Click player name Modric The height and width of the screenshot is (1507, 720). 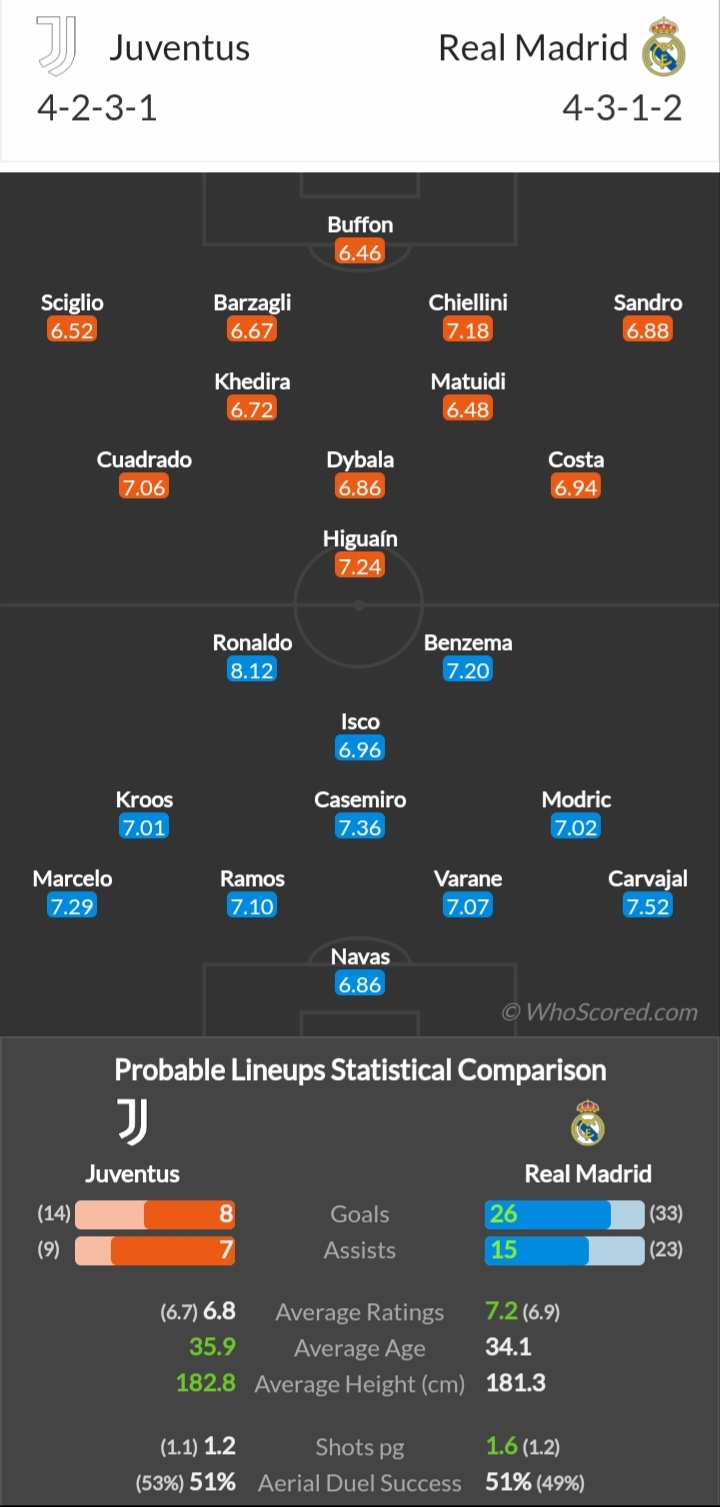click(x=576, y=799)
